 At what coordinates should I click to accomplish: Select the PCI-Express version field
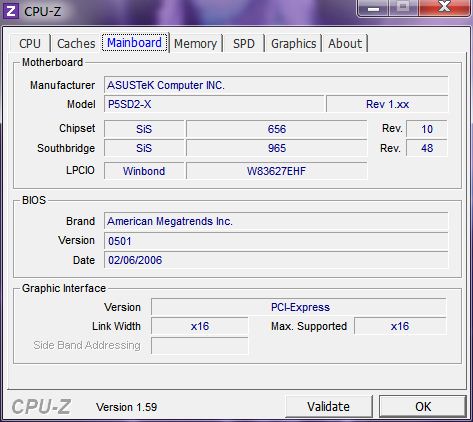(x=299, y=307)
